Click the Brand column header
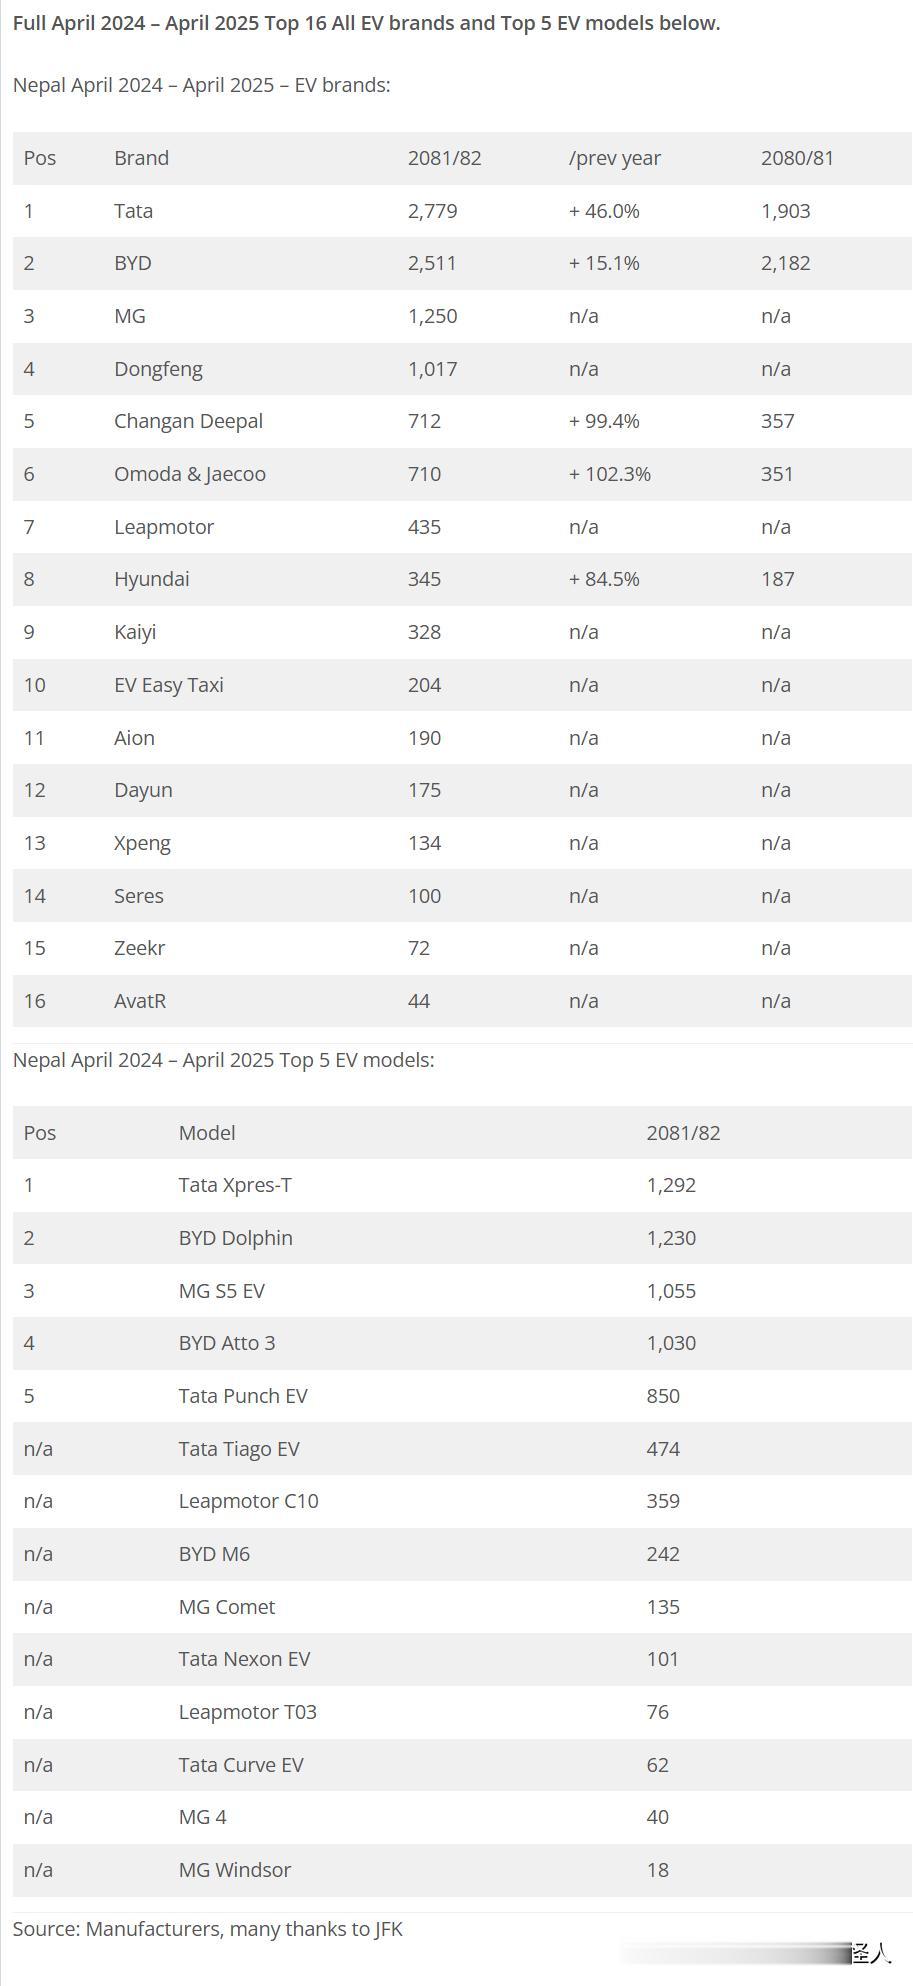Screen dimensions: 913x1986 click(x=141, y=158)
